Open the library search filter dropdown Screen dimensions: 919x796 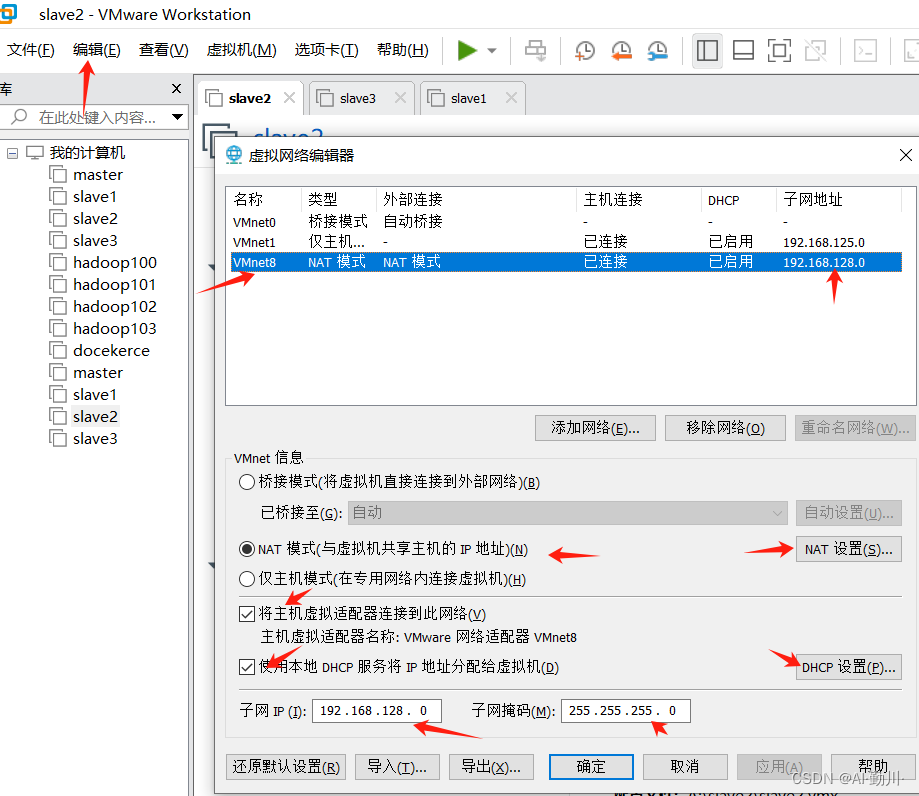(x=177, y=117)
